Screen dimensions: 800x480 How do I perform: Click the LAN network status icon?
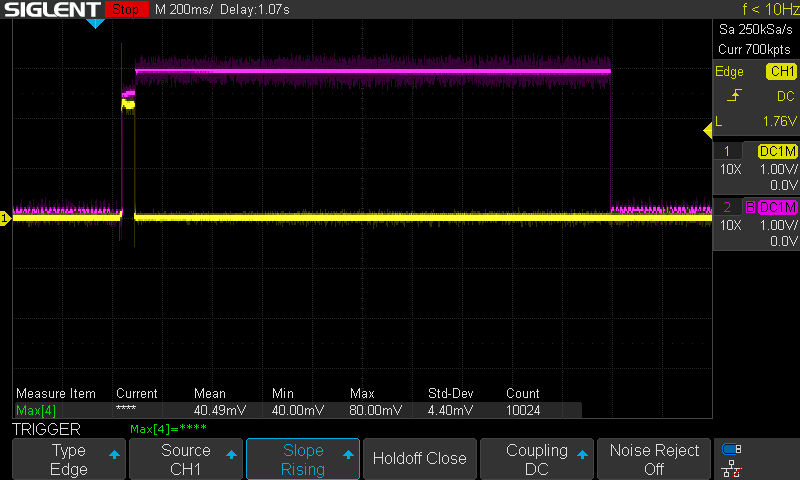[x=732, y=468]
